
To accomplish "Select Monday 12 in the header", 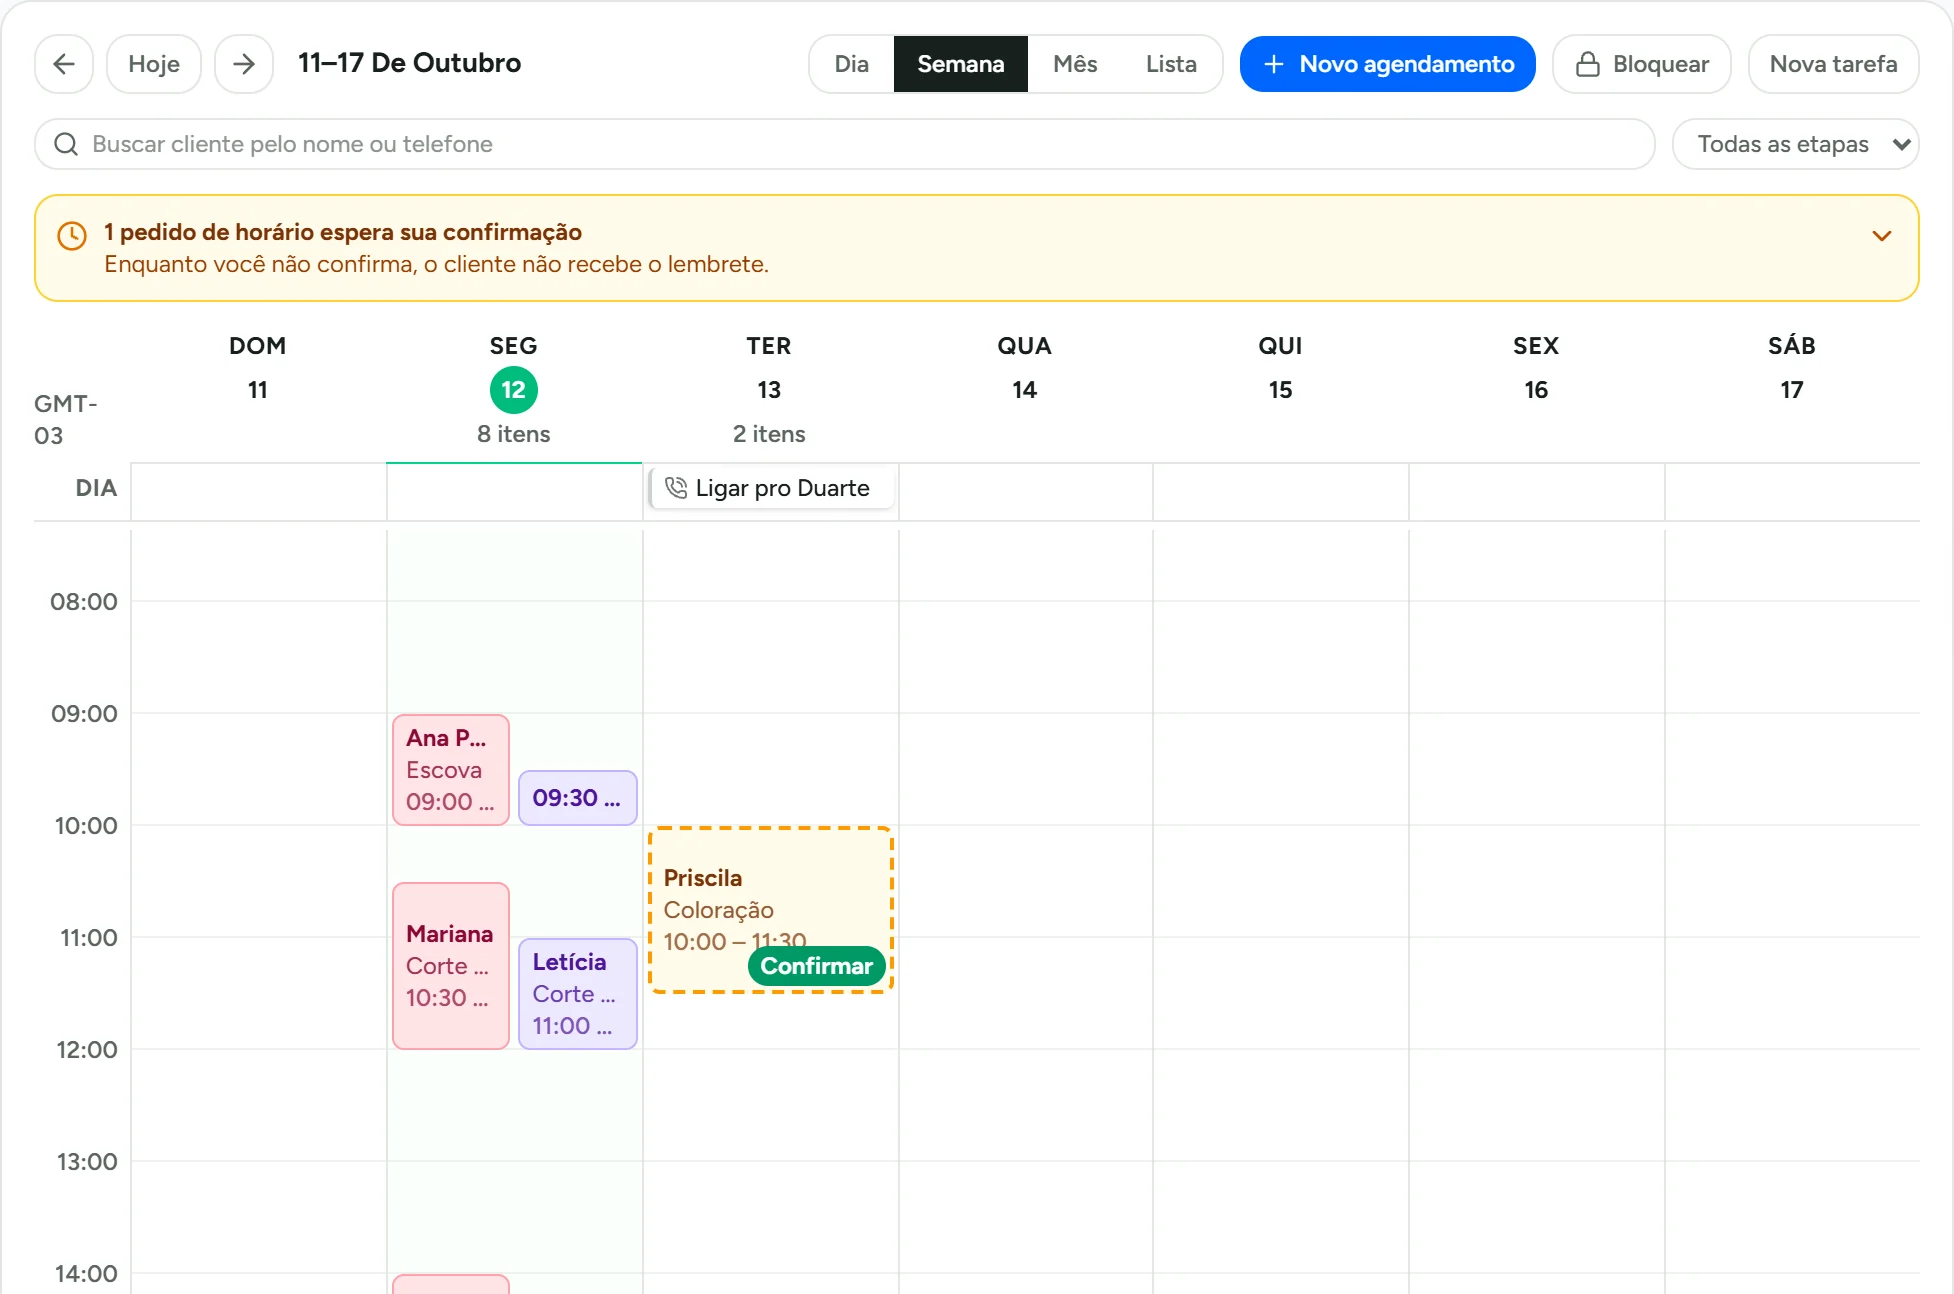I will pos(514,390).
